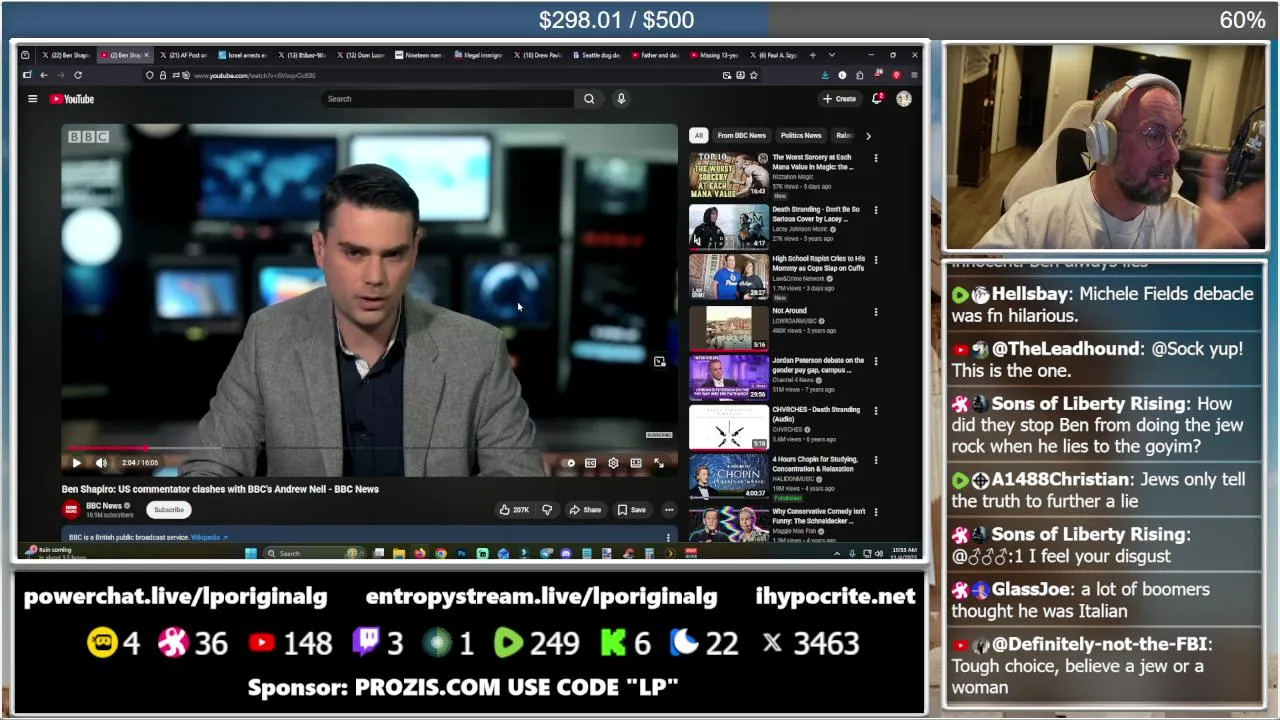Select the From BBC News chip
This screenshot has width=1280, height=720.
pos(741,135)
